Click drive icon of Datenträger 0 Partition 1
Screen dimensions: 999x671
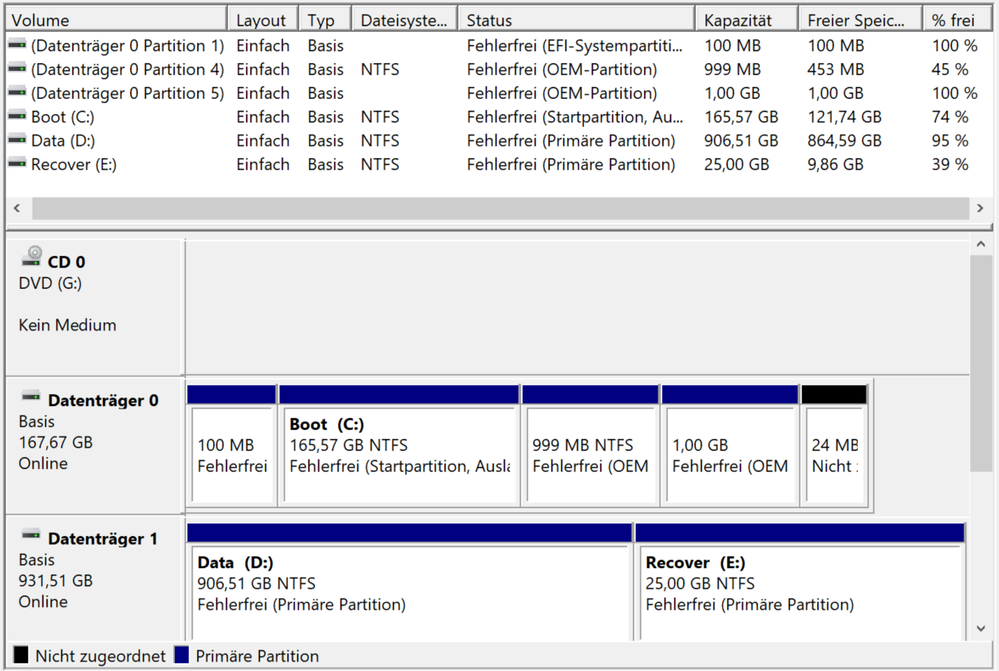[17, 46]
